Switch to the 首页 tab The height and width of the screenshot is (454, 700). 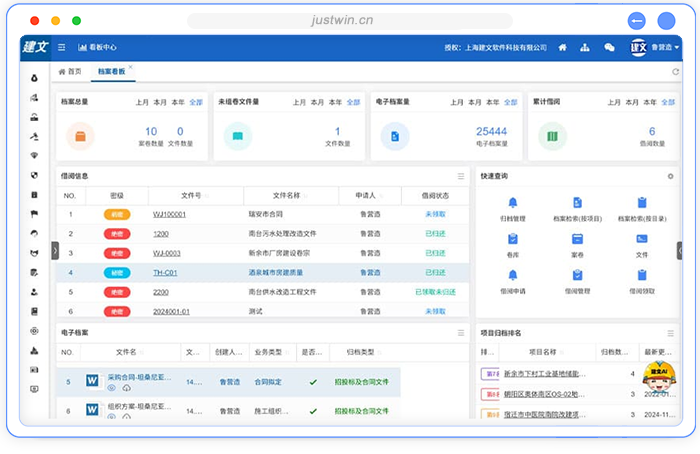[71, 71]
